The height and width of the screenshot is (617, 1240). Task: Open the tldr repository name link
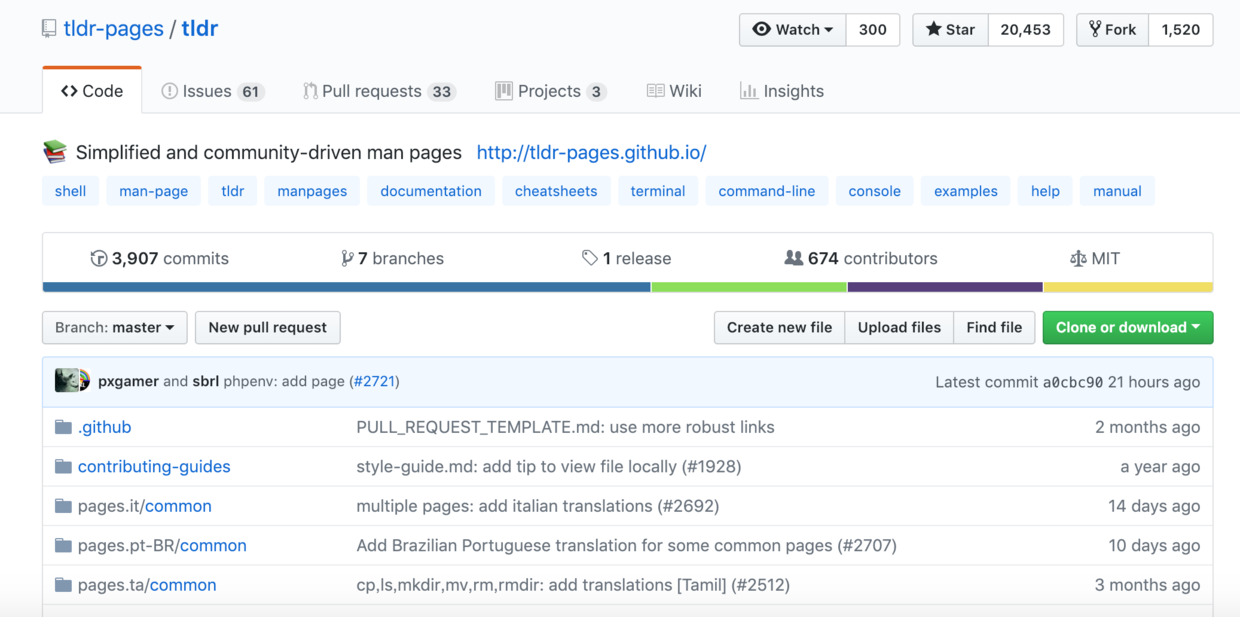(200, 29)
